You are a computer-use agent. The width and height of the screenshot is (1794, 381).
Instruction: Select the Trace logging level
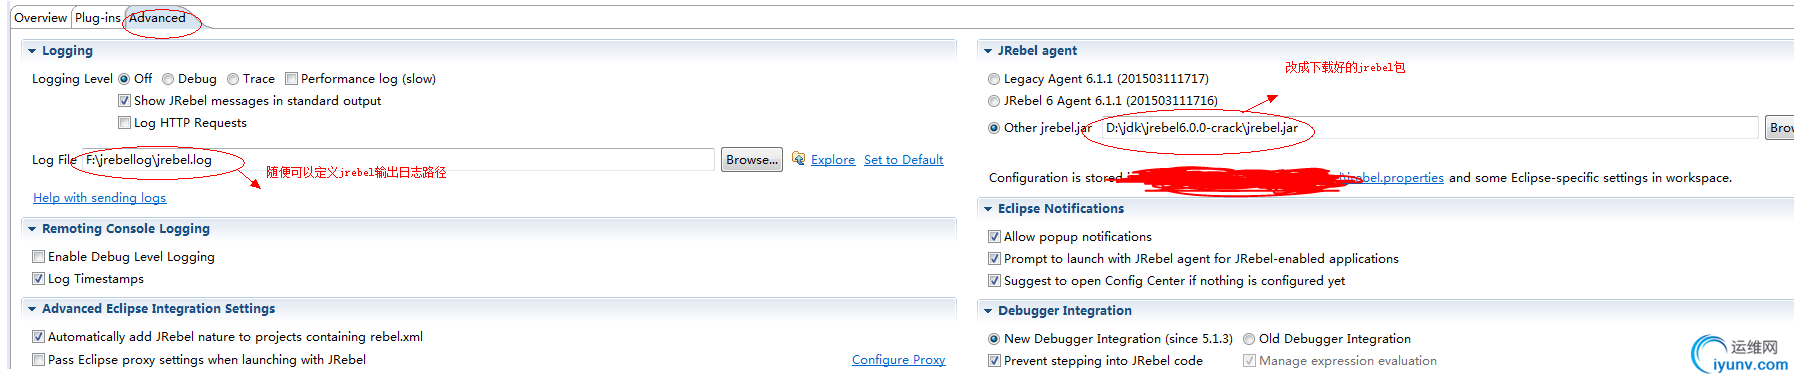pyautogui.click(x=233, y=79)
